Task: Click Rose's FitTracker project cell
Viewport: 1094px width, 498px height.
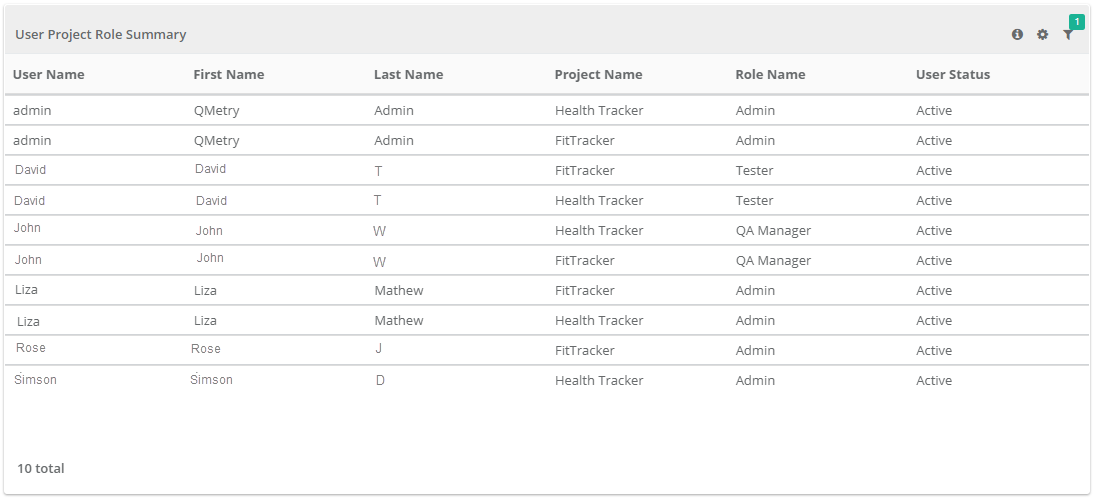Action: pos(585,350)
